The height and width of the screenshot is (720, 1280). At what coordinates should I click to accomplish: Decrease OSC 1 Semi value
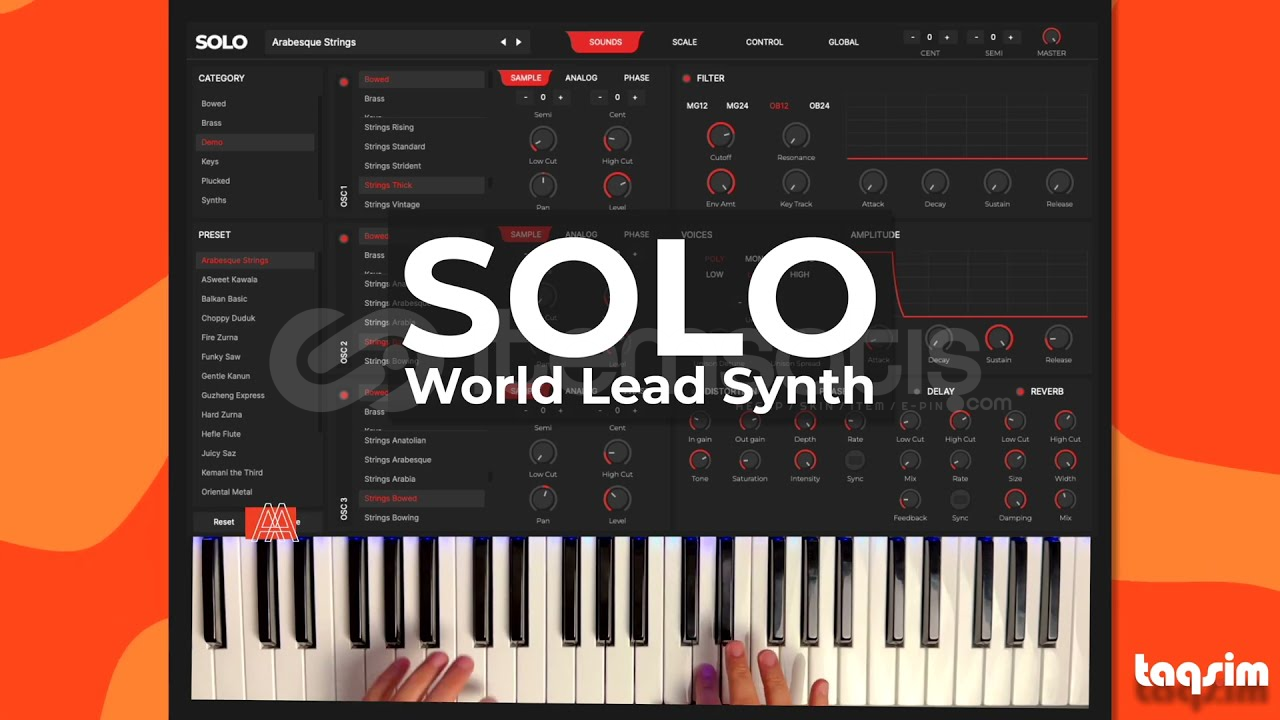526,97
